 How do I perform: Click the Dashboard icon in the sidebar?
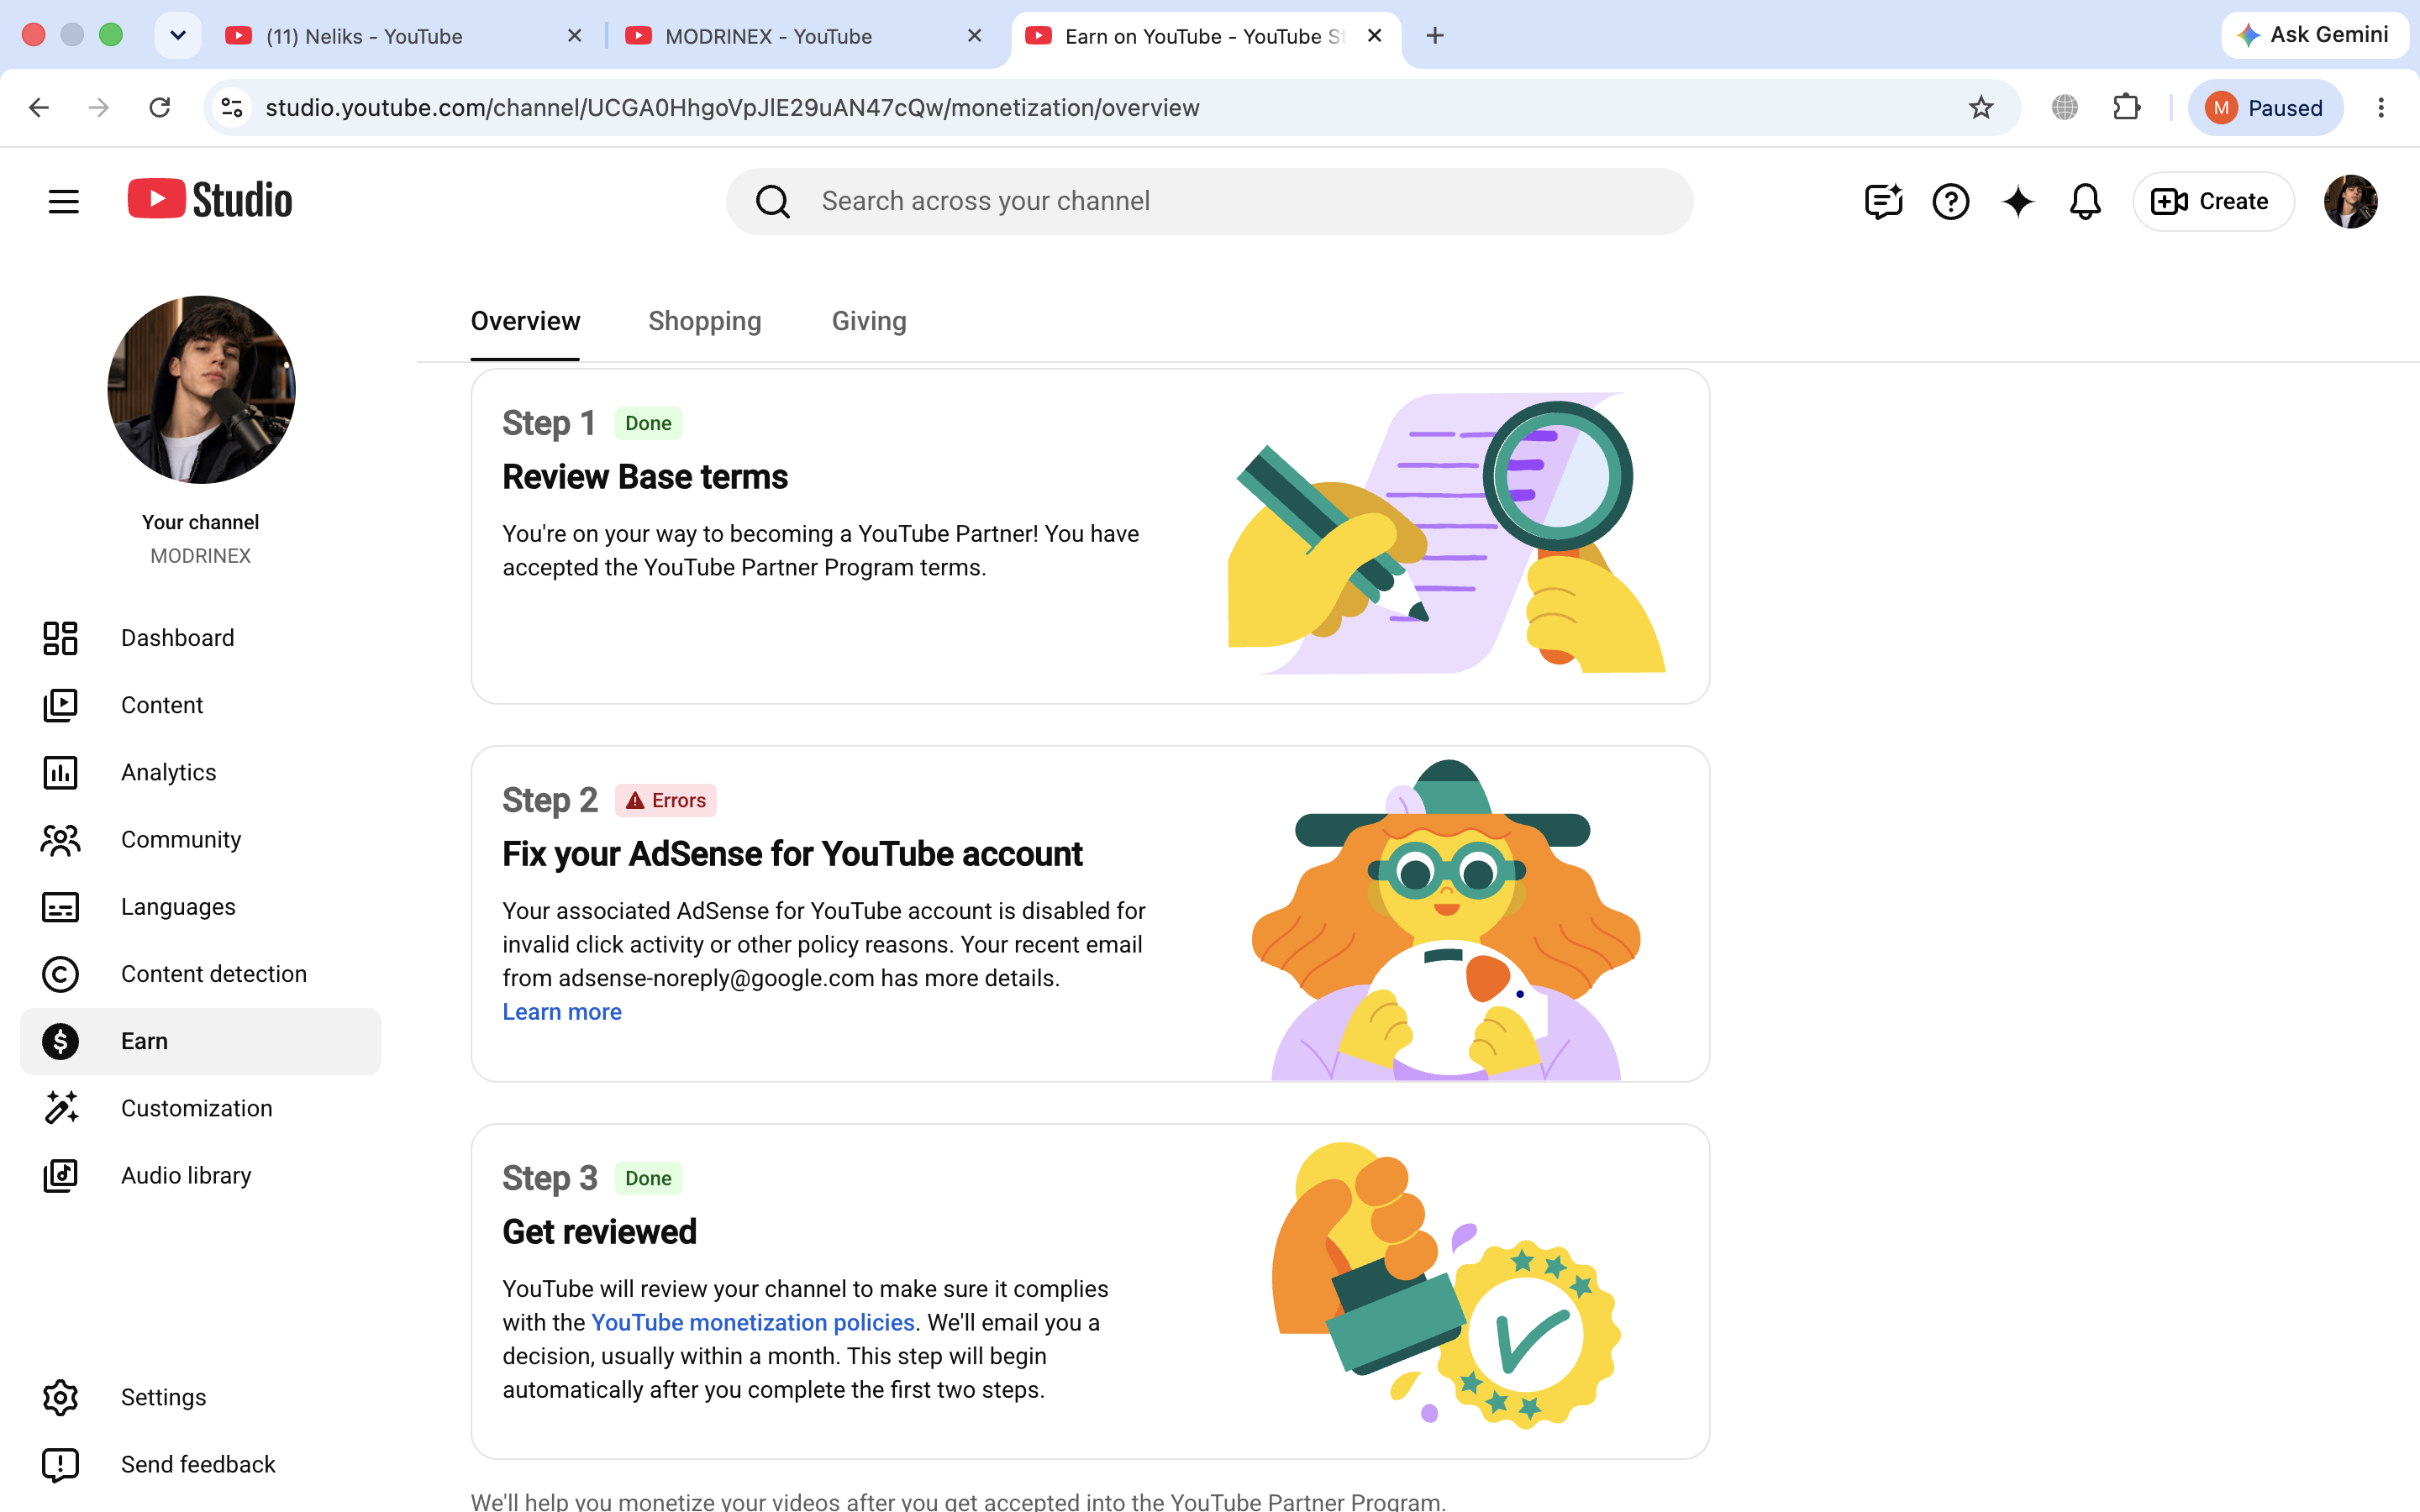pyautogui.click(x=60, y=638)
